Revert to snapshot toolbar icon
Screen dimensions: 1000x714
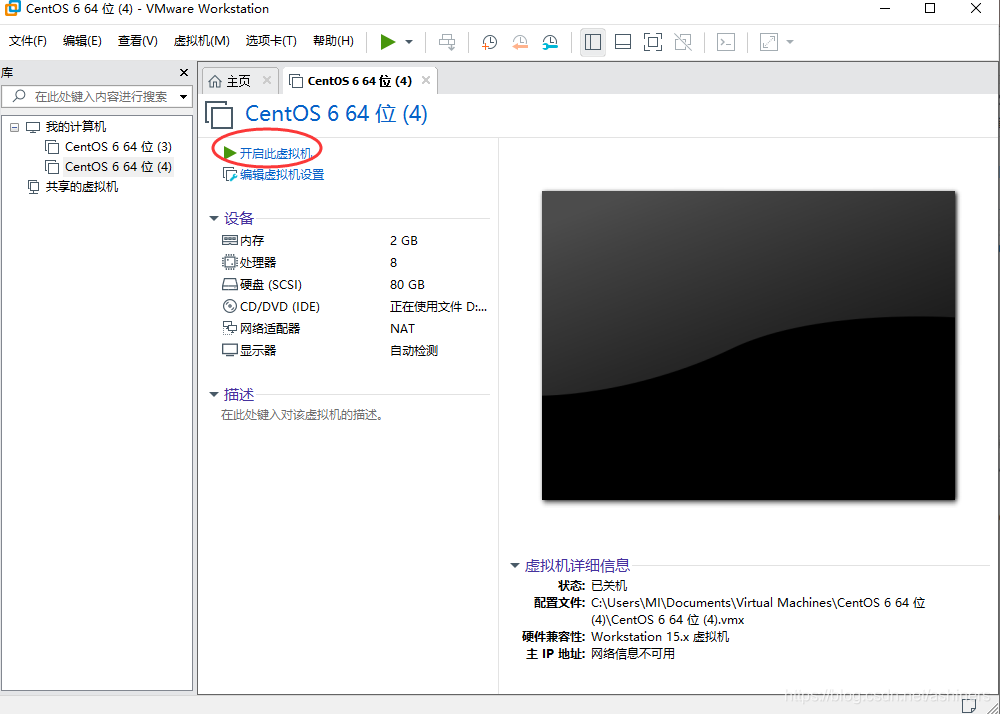pyautogui.click(x=520, y=42)
